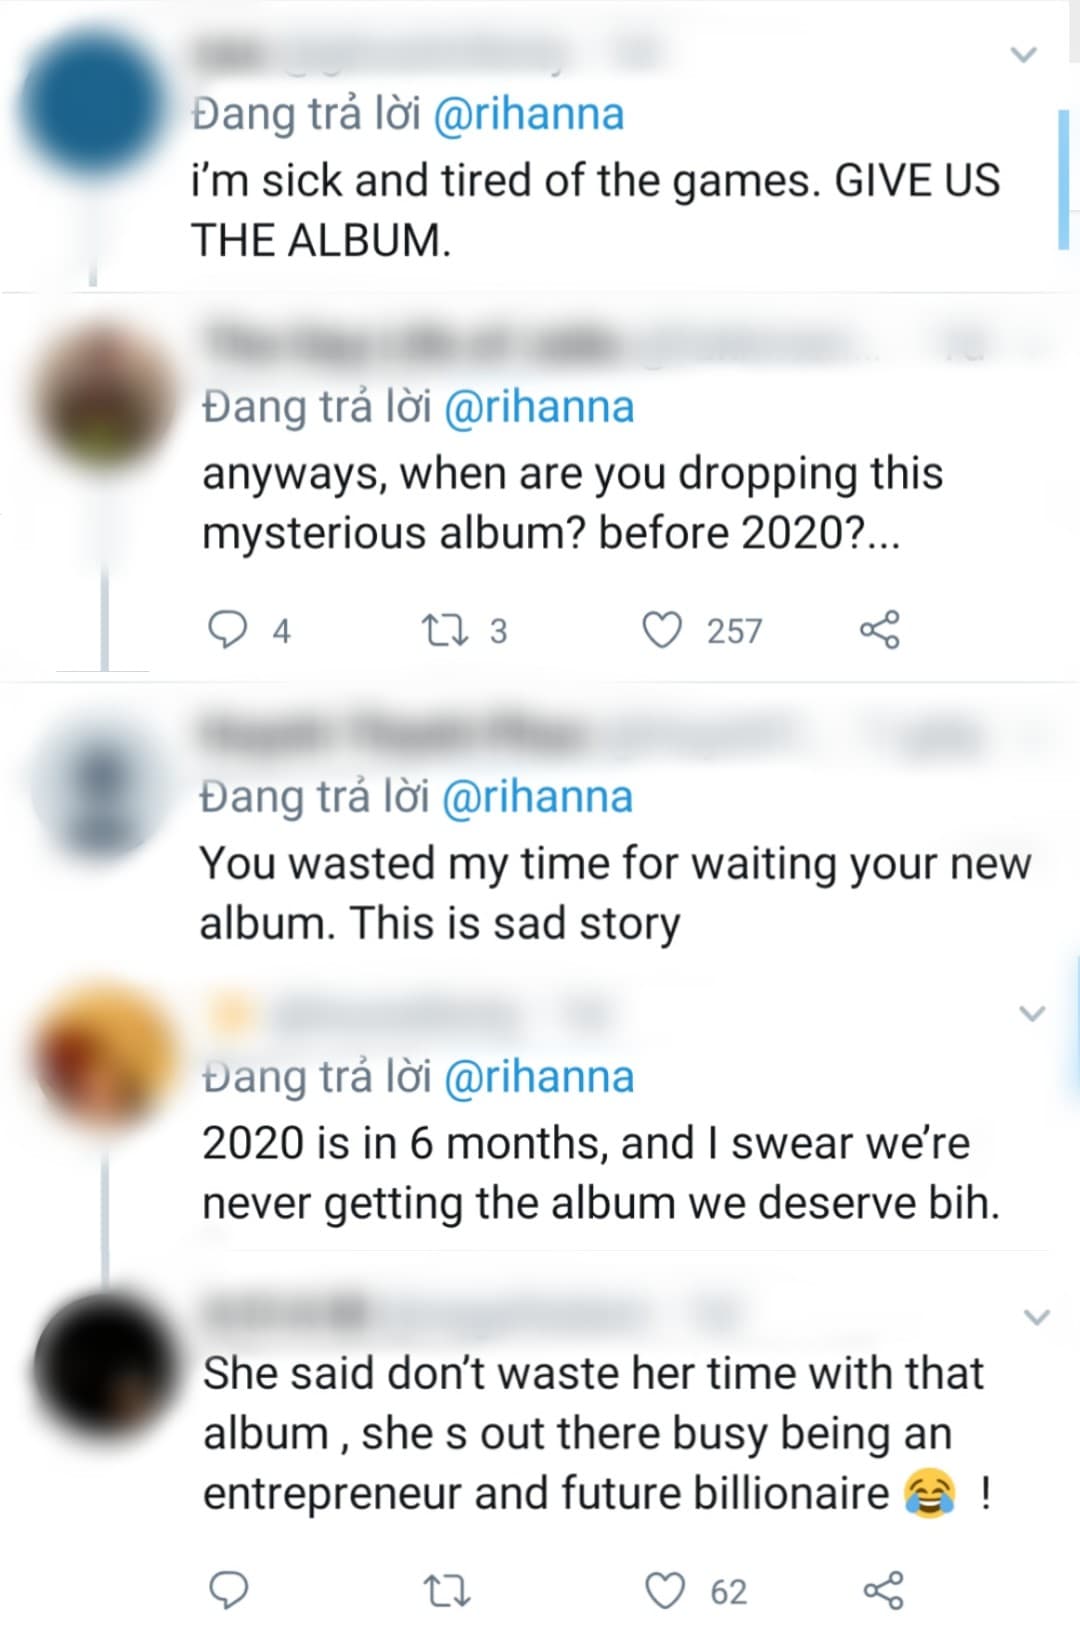Reply to the 'mysterious album' tweet
The image size is (1080, 1640).
coord(227,630)
